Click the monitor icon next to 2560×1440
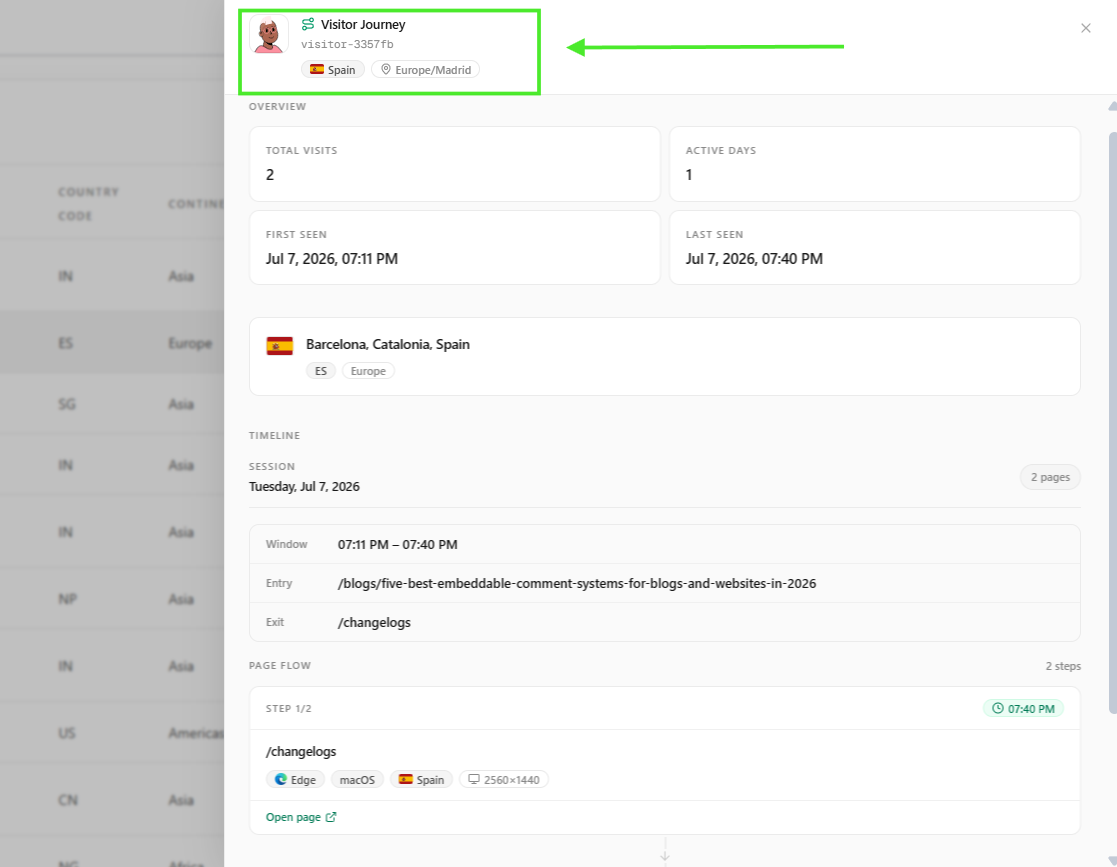Screen dimensions: 1117x867 (474, 779)
